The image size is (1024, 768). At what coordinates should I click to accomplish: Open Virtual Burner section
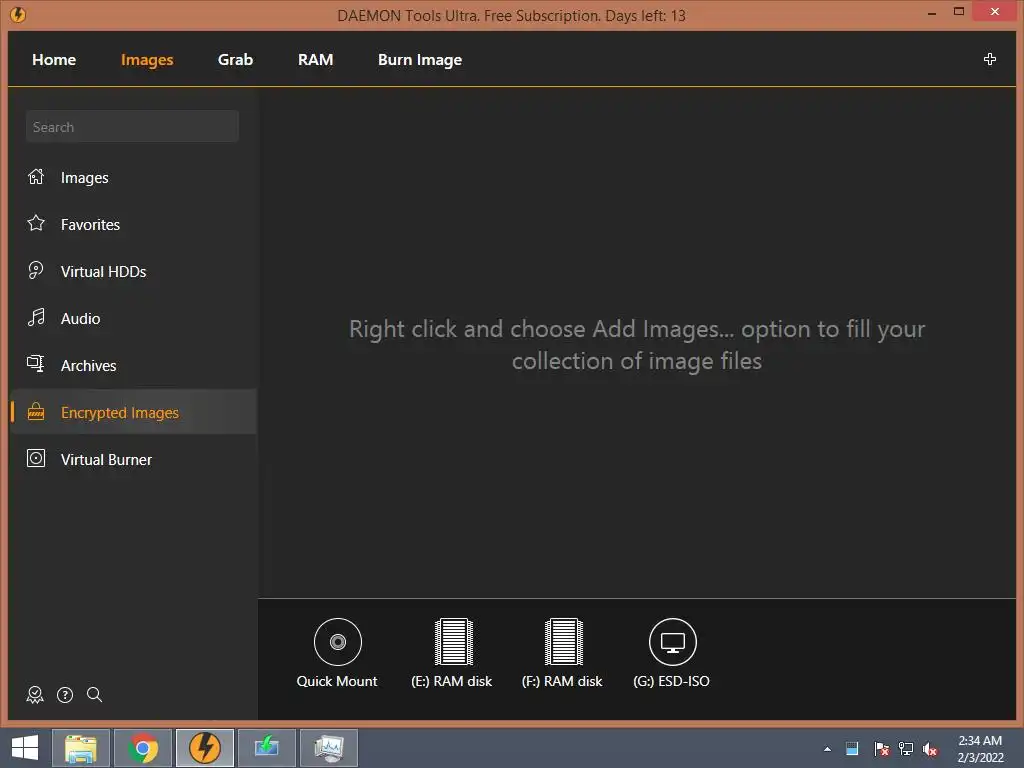click(x=106, y=460)
